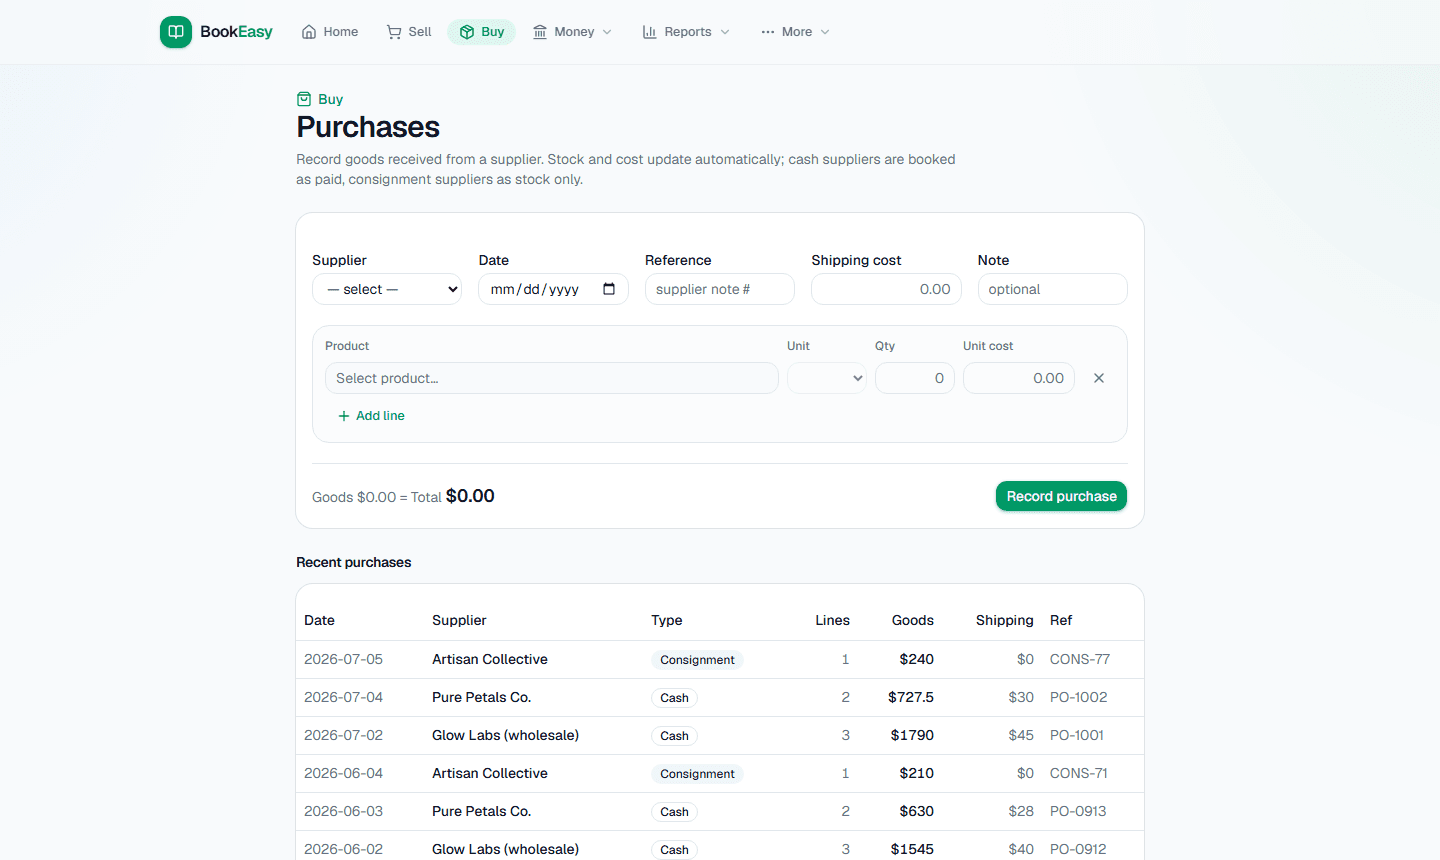Image resolution: width=1440 pixels, height=860 pixels.
Task: Click Pure Petals Co. in the 2026-07-04 row
Action: click(482, 697)
